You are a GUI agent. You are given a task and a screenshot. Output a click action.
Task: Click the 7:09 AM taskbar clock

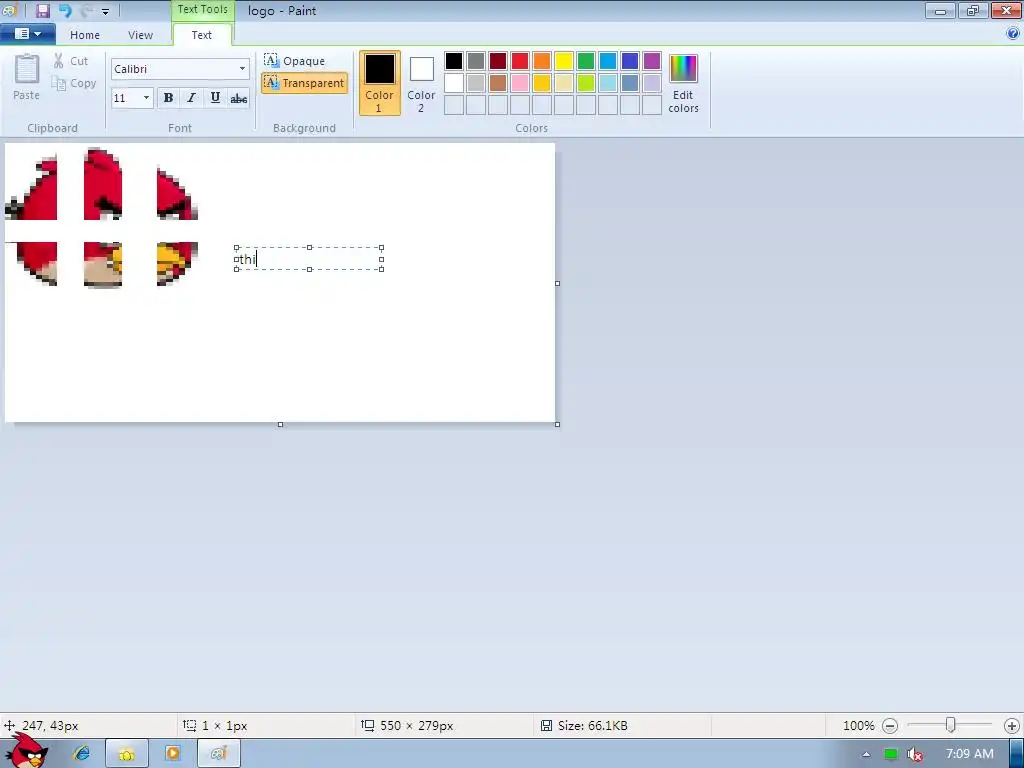coord(970,754)
